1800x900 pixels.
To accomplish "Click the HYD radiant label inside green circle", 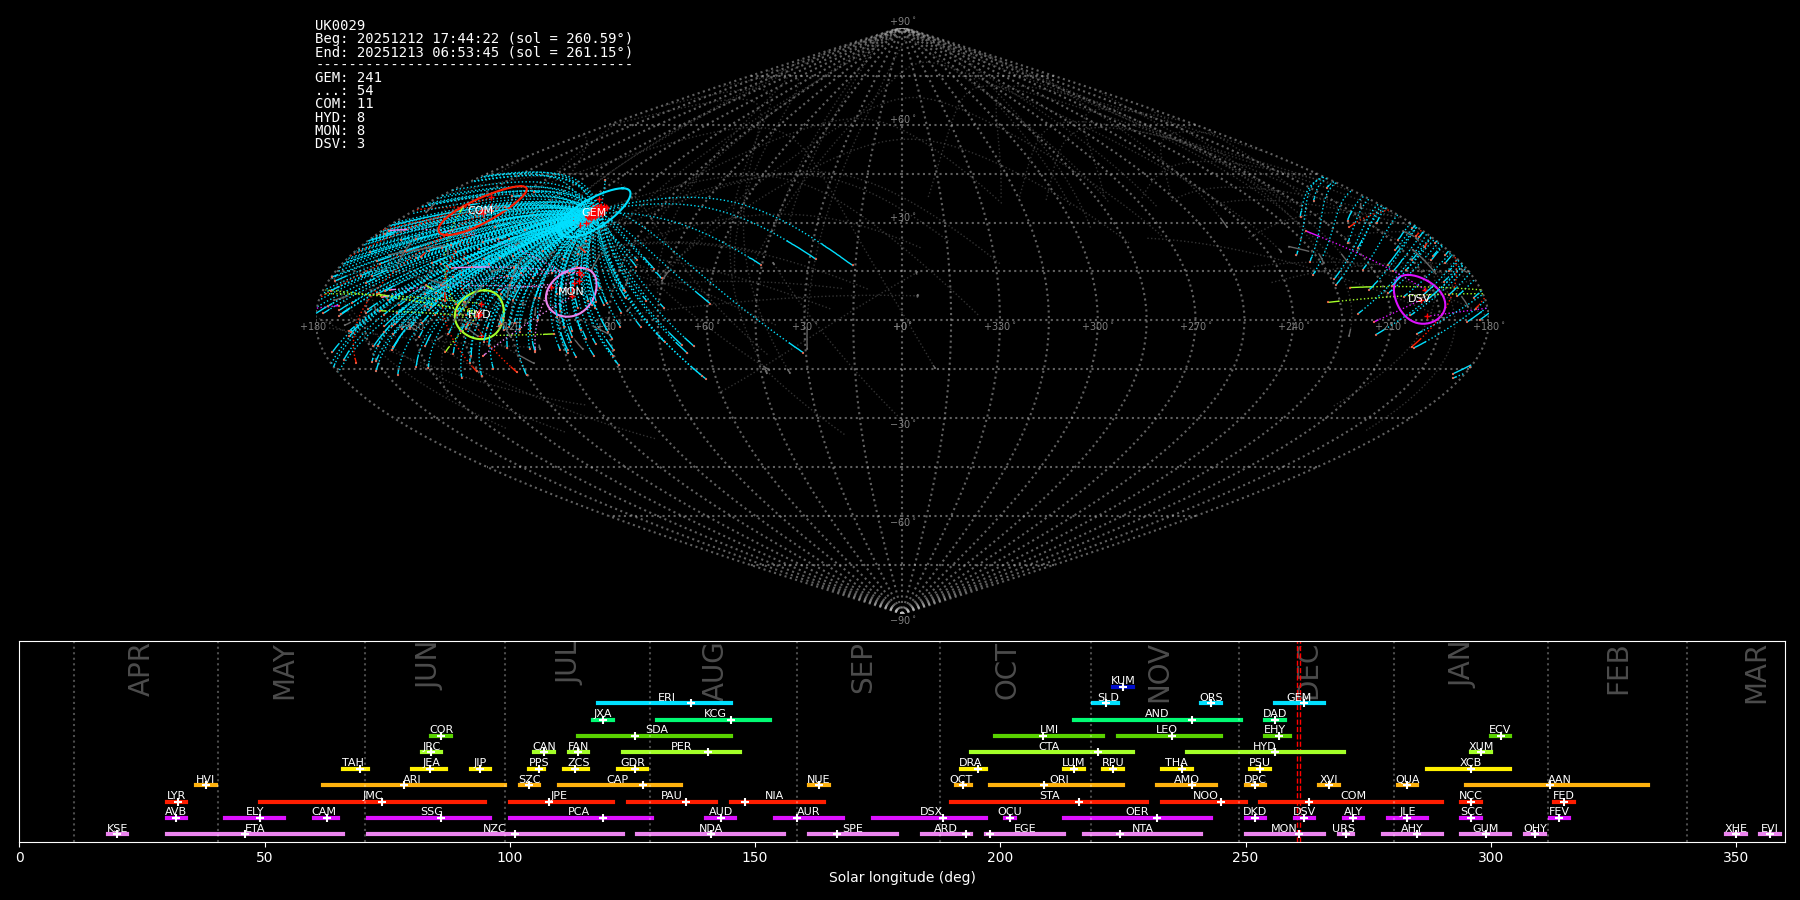I will pos(479,314).
